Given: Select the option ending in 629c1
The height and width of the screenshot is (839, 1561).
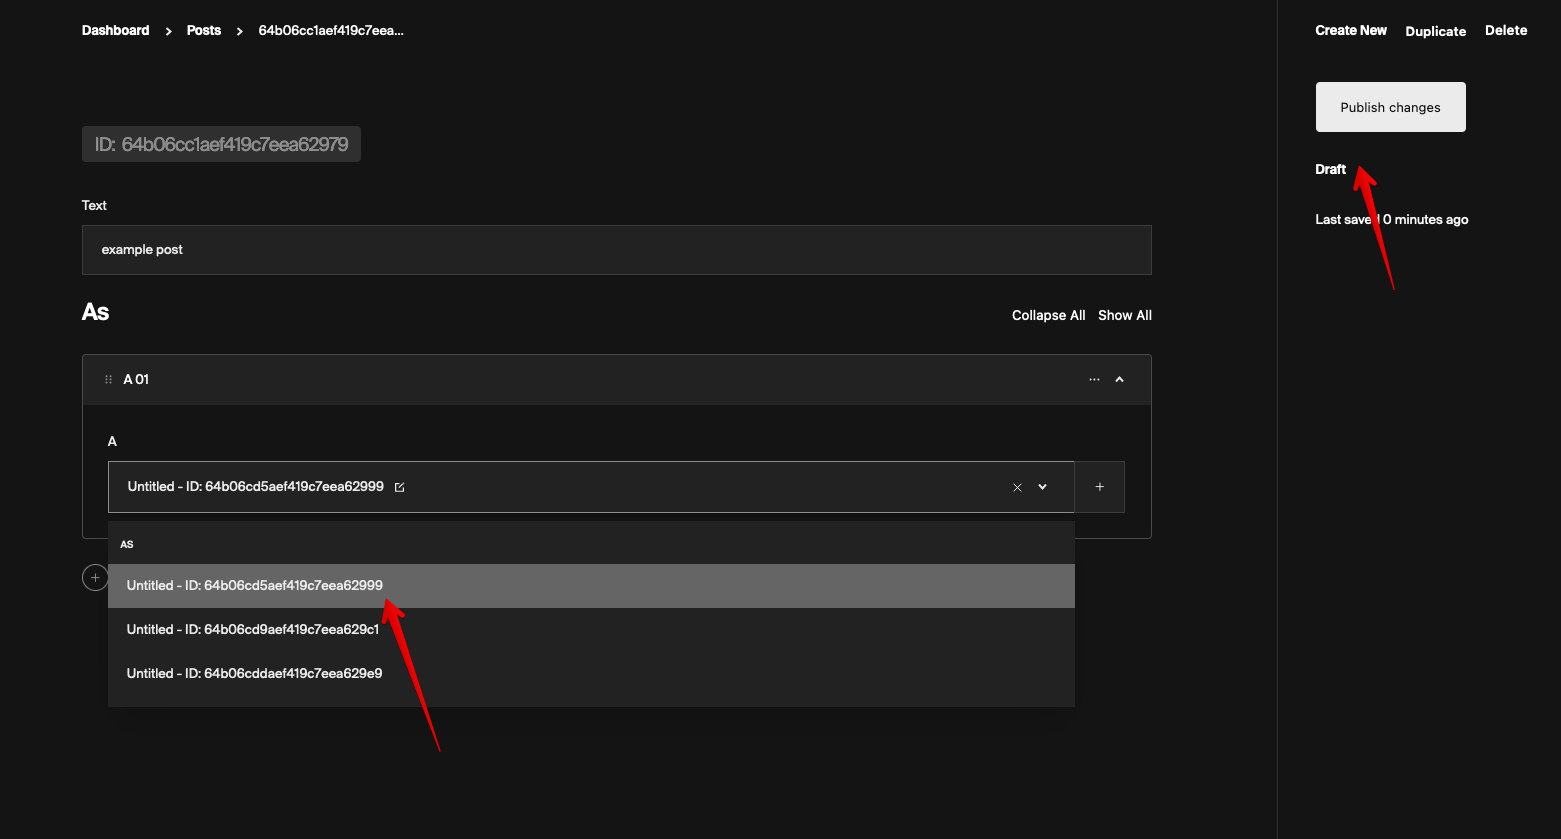Looking at the screenshot, I should (252, 629).
